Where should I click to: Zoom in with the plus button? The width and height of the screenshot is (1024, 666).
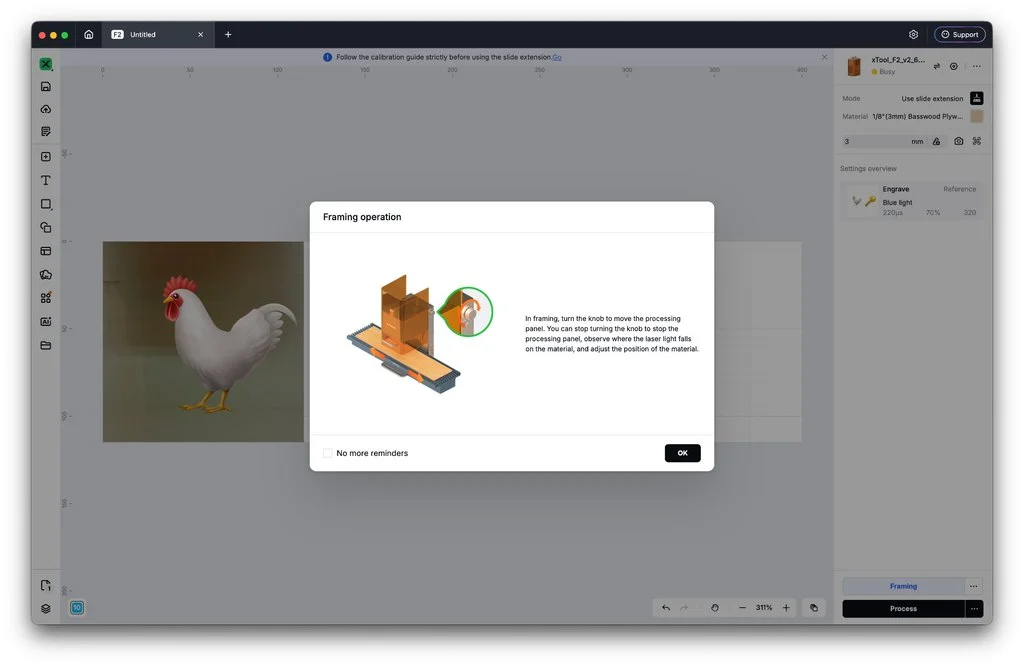click(x=786, y=608)
